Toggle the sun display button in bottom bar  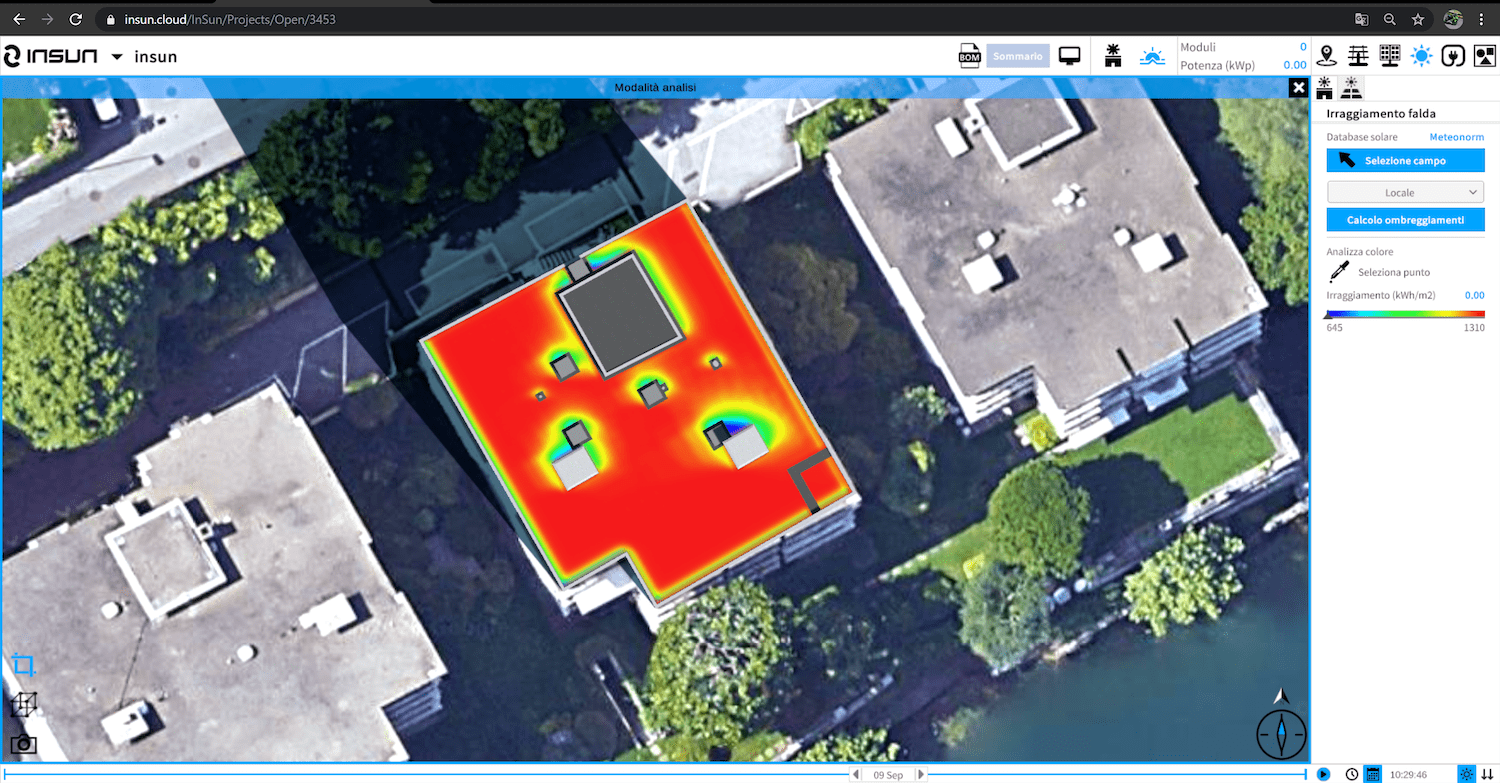pyautogui.click(x=1466, y=774)
